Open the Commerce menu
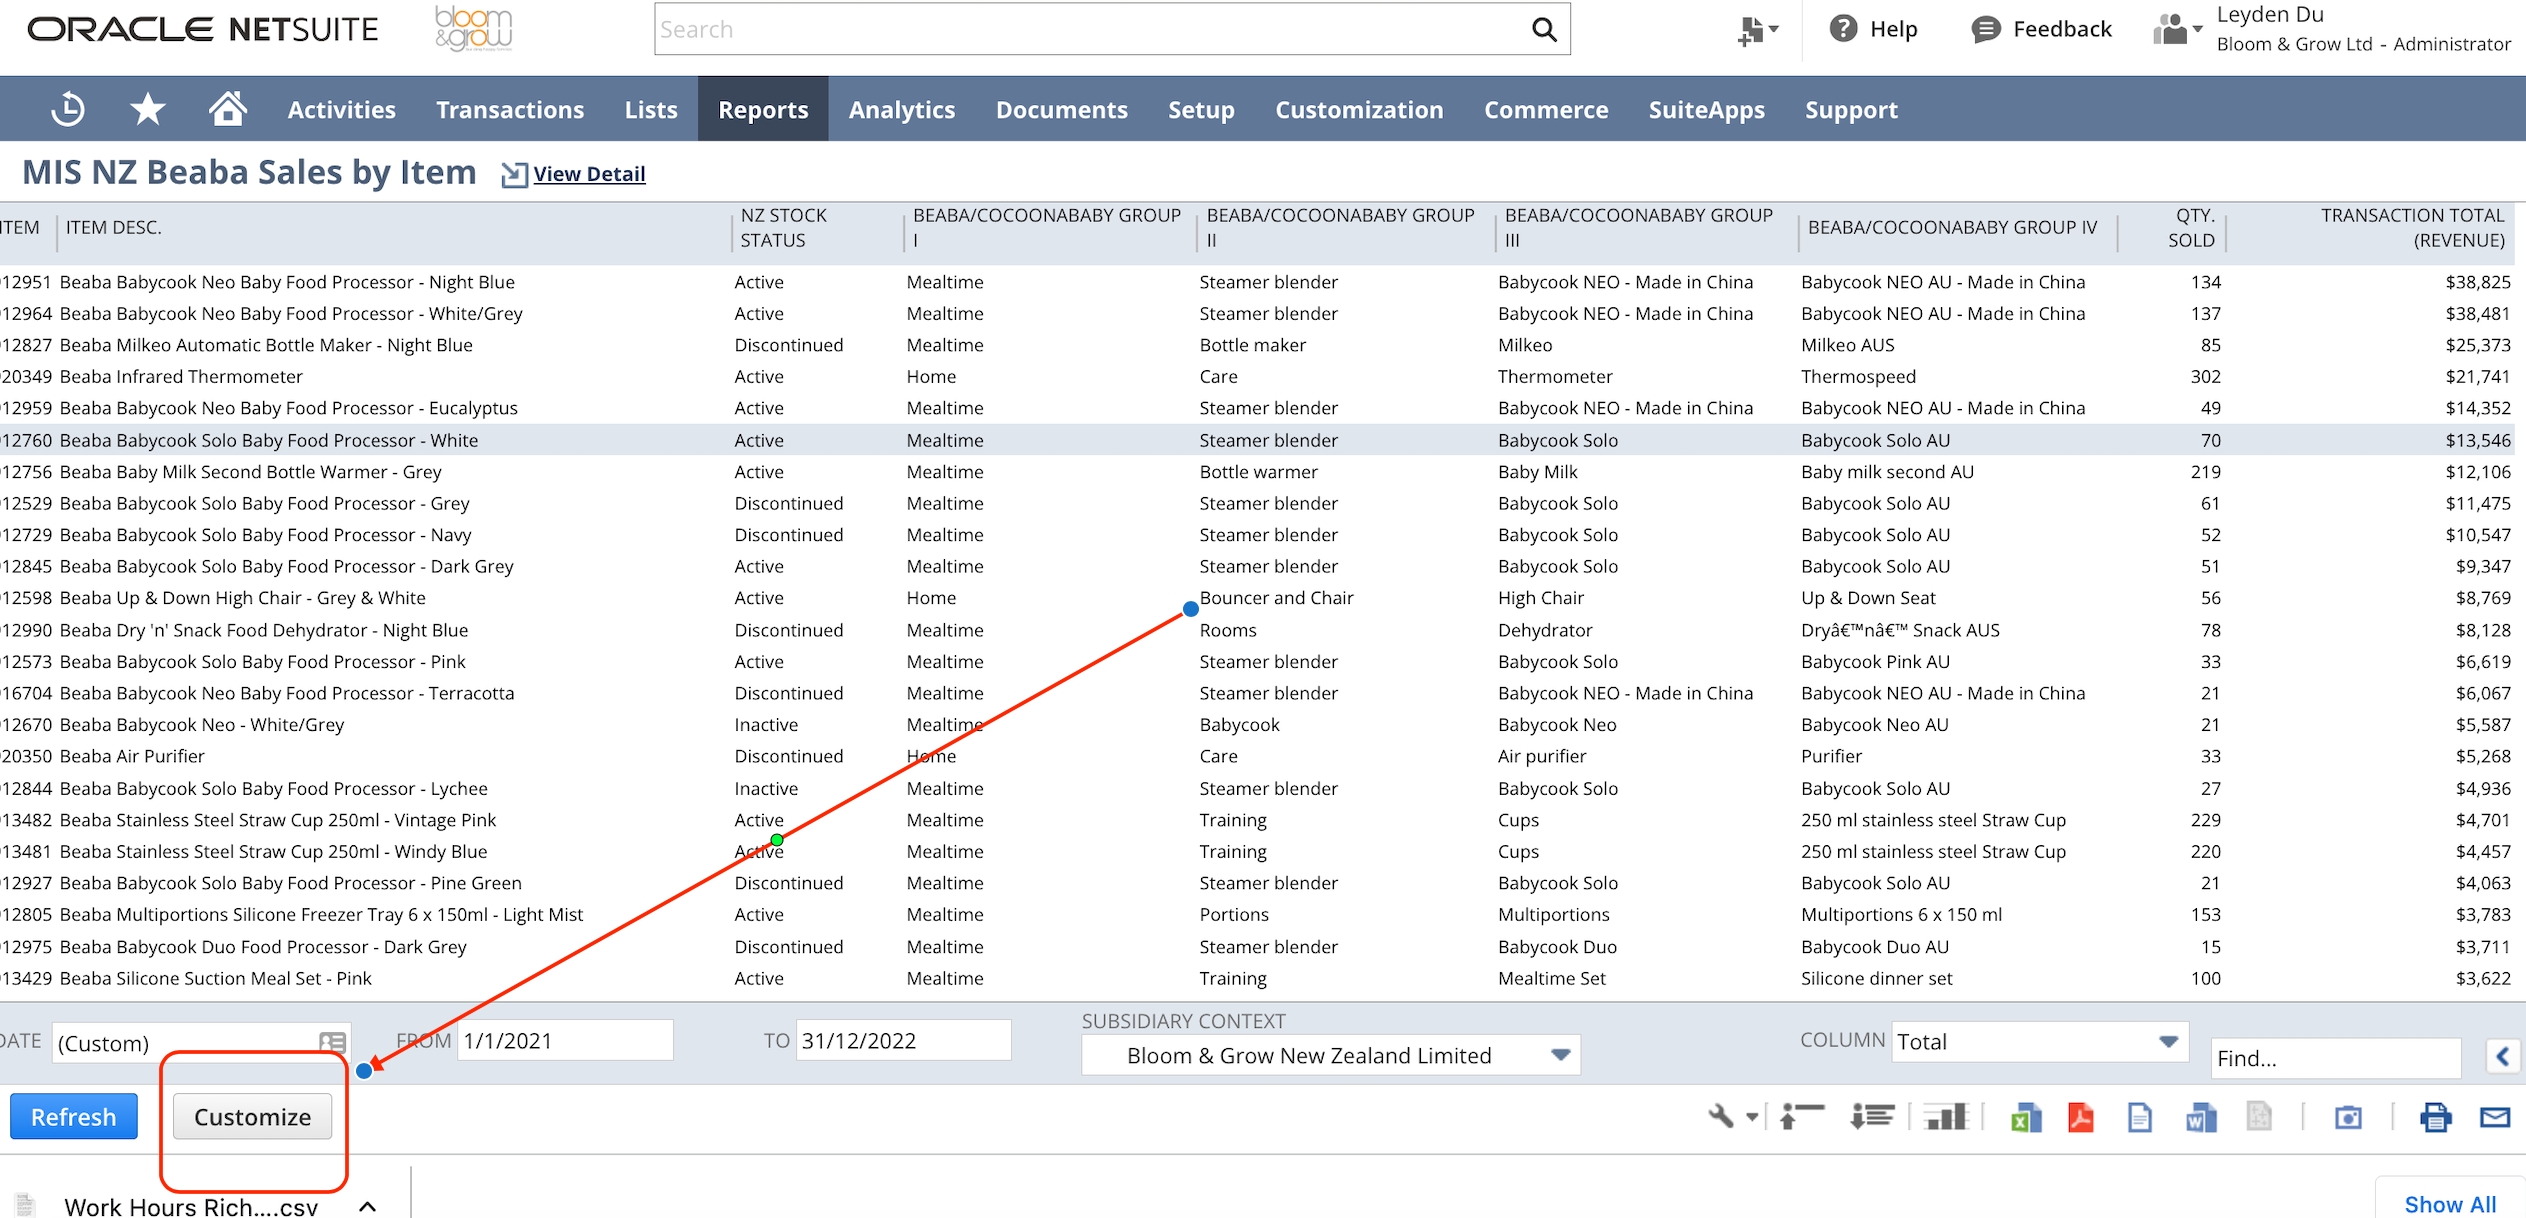The image size is (2526, 1218). click(1546, 109)
